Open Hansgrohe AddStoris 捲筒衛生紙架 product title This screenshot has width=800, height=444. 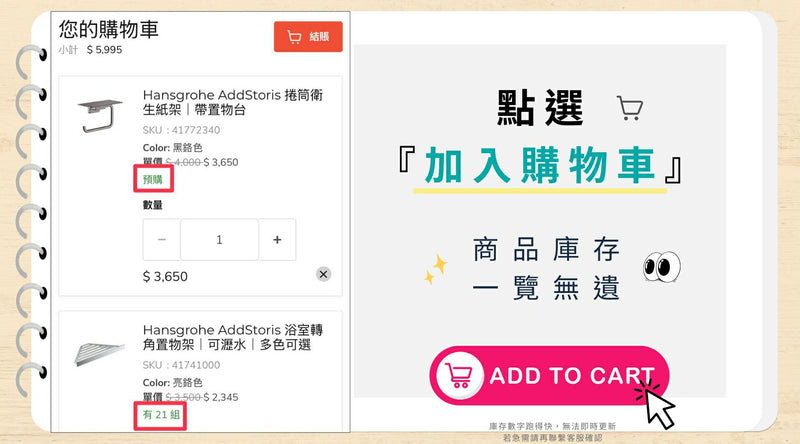click(x=233, y=102)
